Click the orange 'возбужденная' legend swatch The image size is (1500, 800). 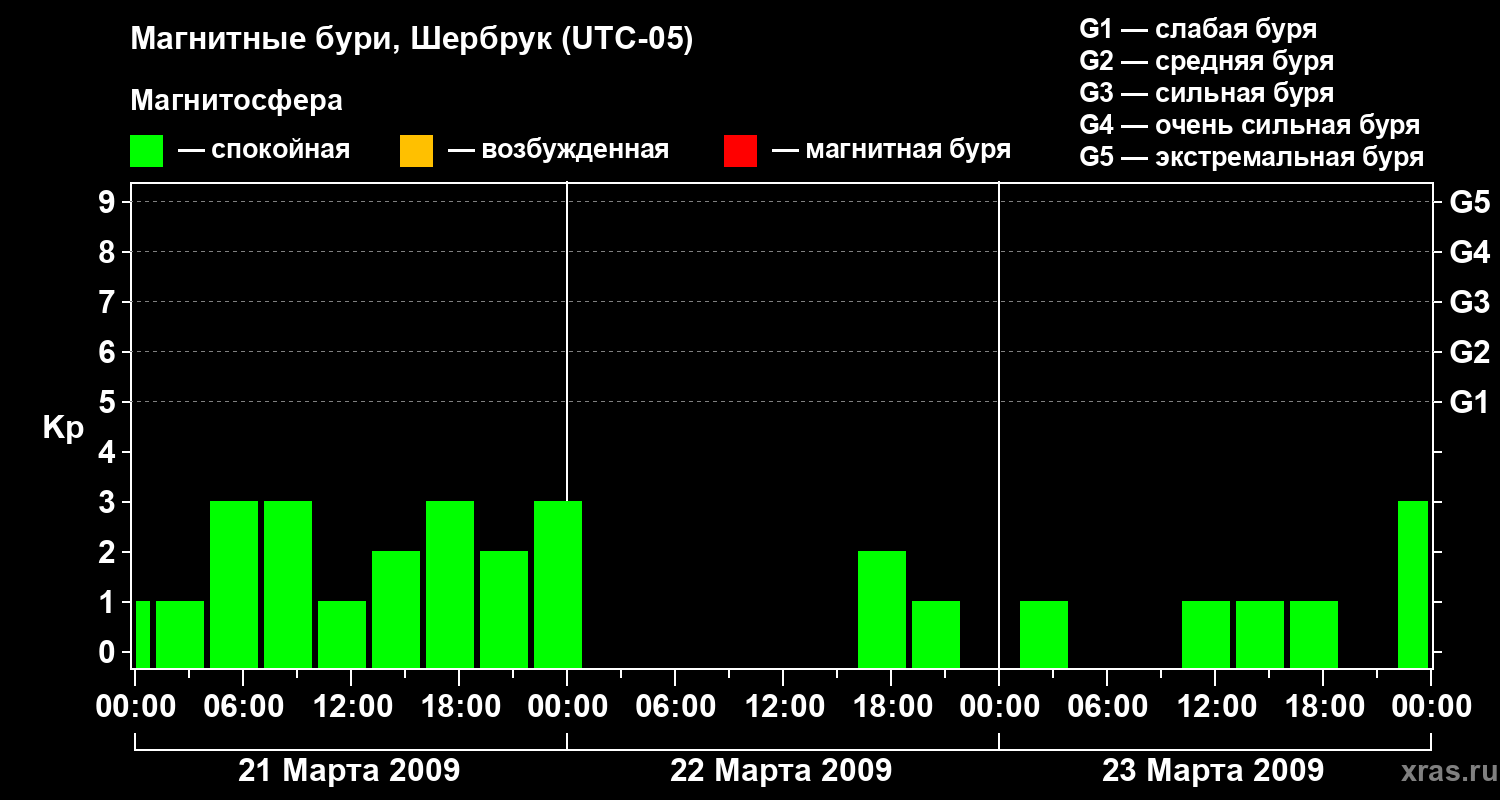point(416,151)
